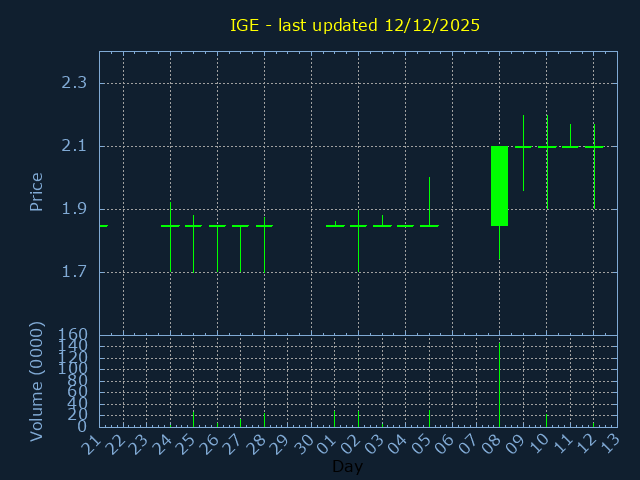Click the 21 day tick label

[96, 443]
